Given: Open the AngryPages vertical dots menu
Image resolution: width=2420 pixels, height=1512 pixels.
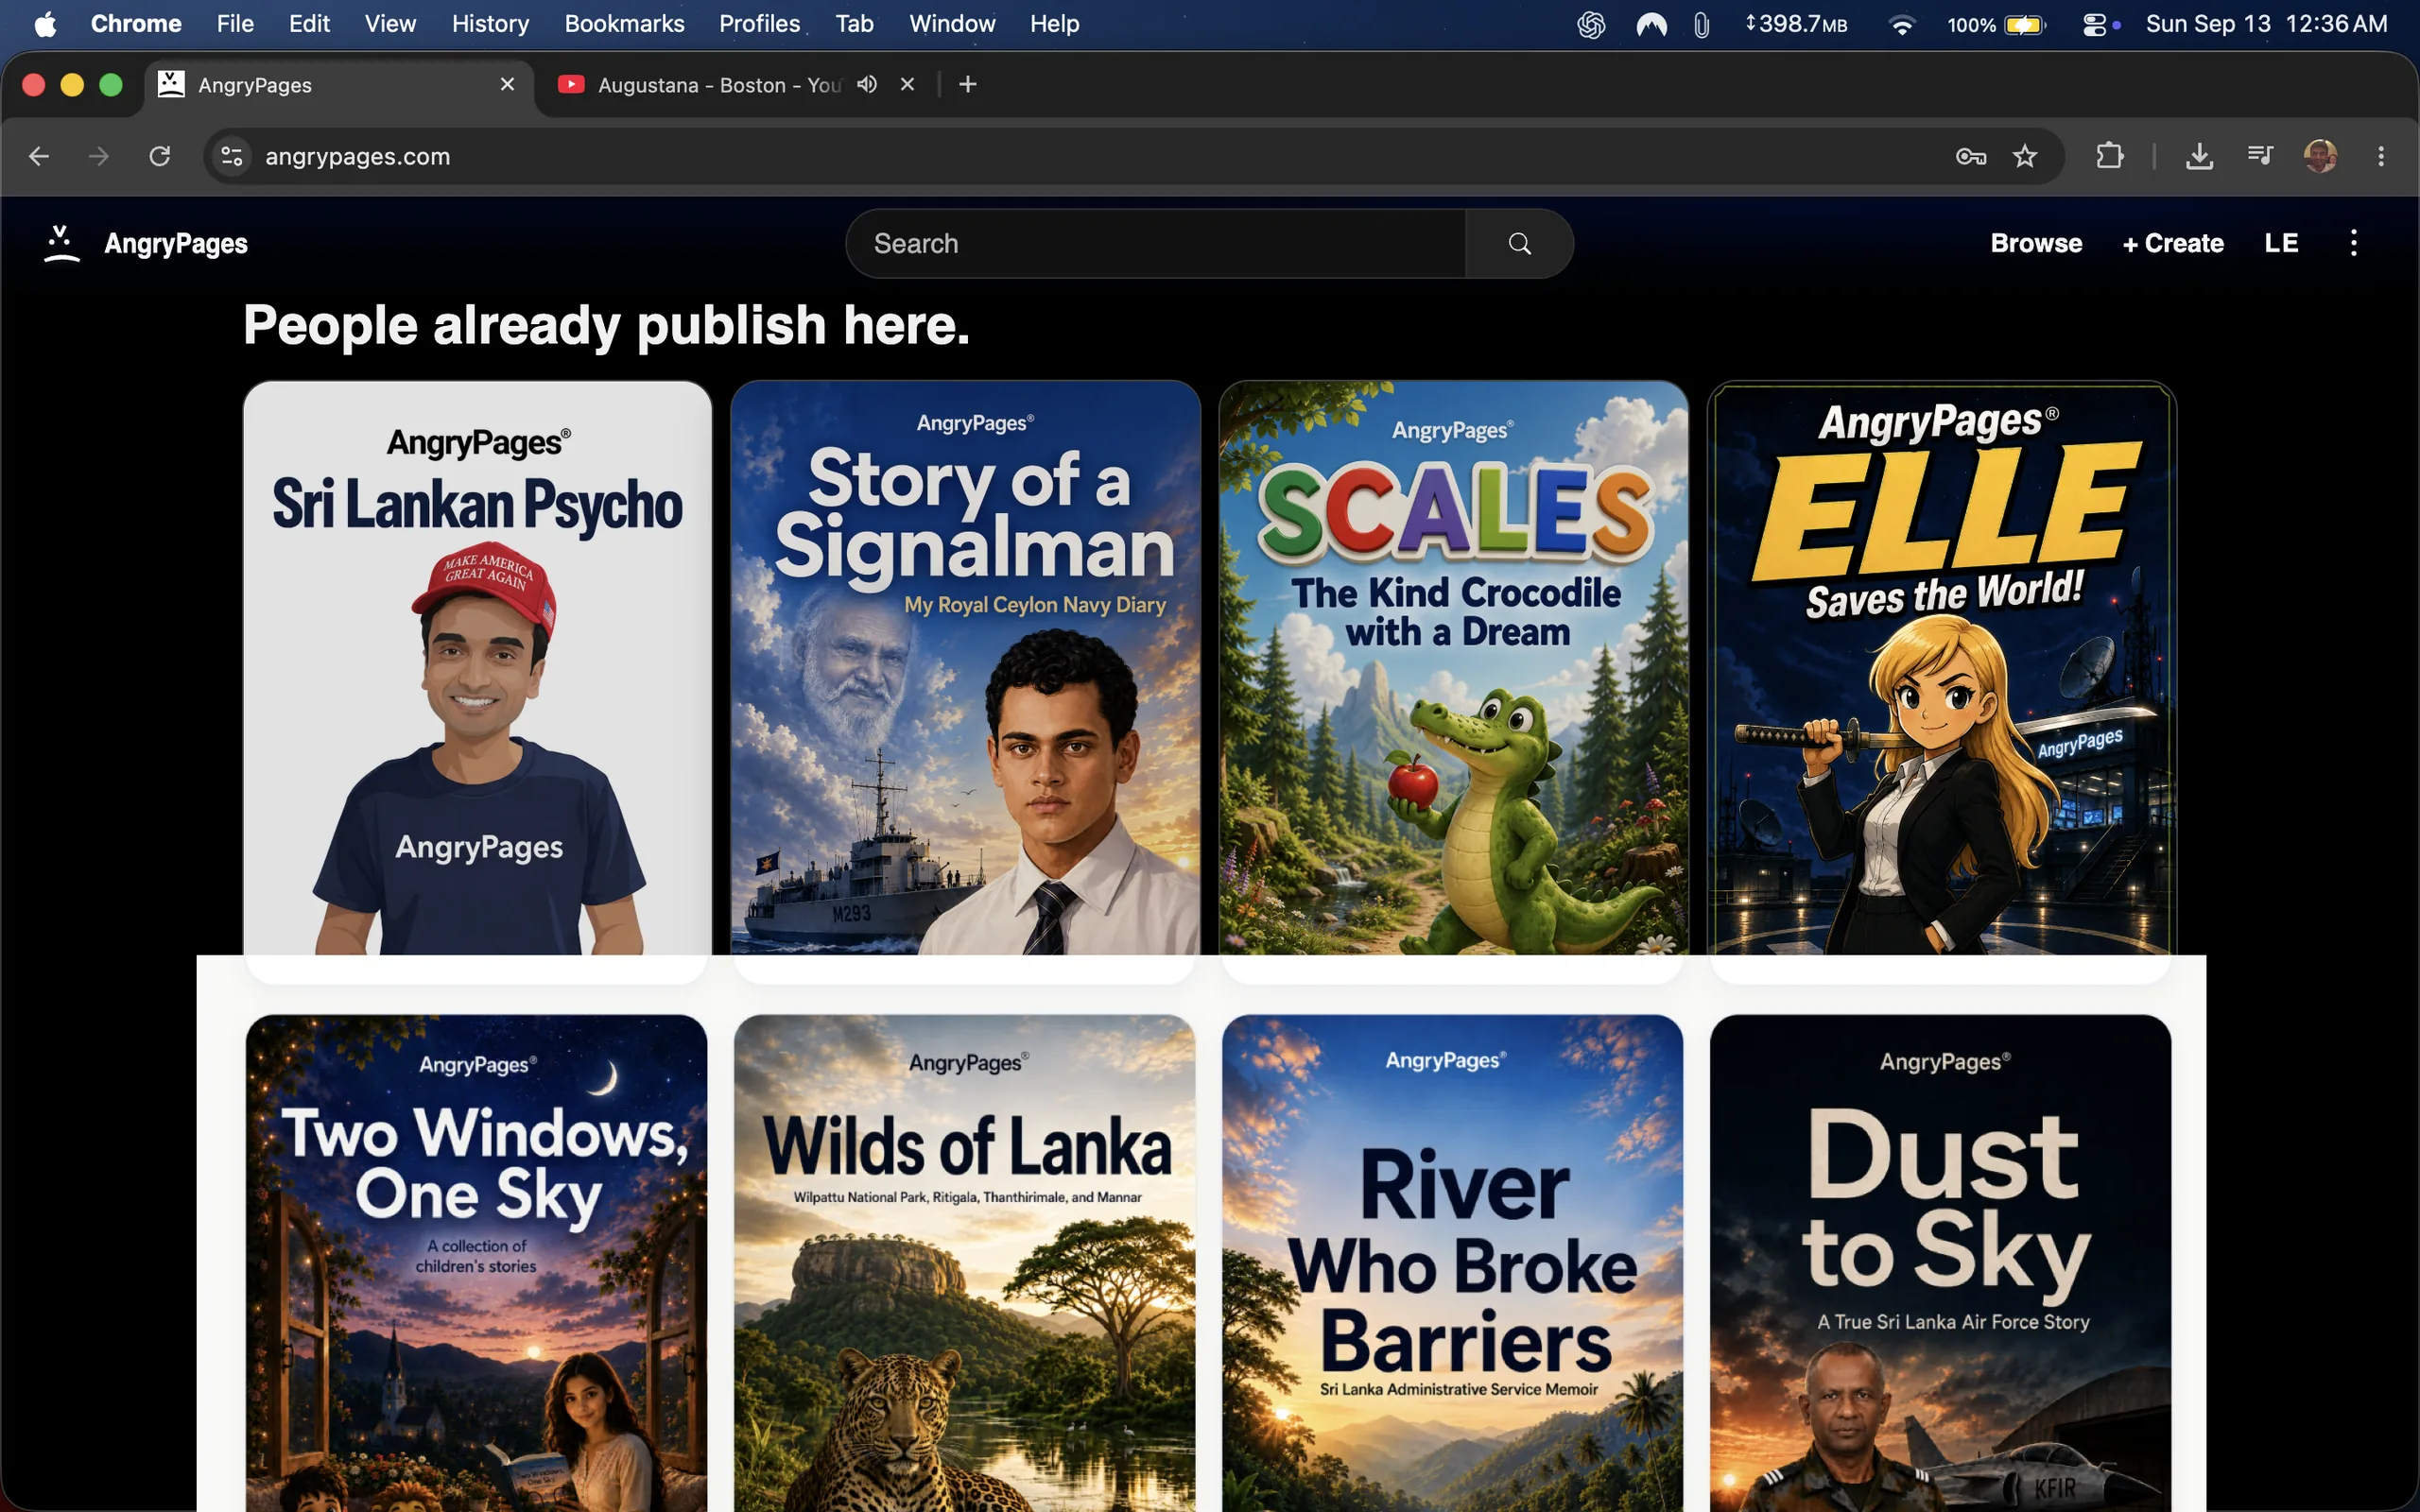Looking at the screenshot, I should (x=2353, y=243).
